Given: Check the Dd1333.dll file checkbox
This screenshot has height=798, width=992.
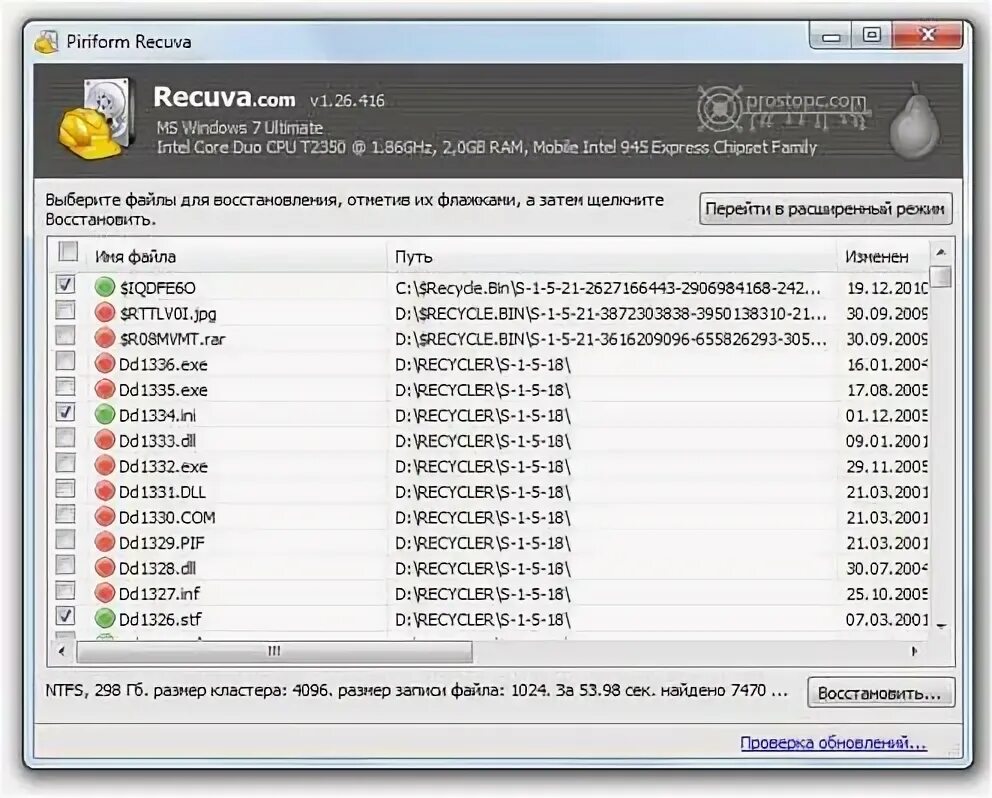Looking at the screenshot, I should (x=65, y=437).
